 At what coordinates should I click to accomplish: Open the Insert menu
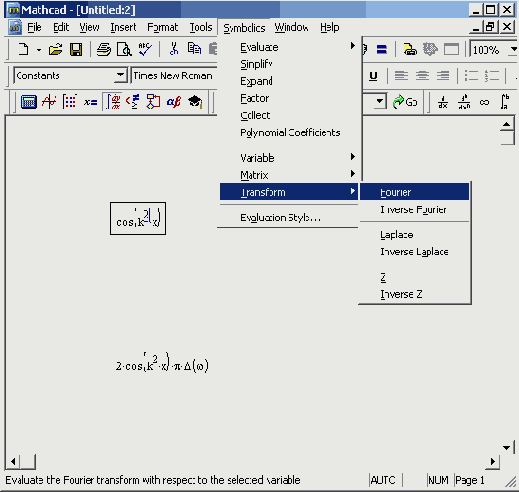123,27
